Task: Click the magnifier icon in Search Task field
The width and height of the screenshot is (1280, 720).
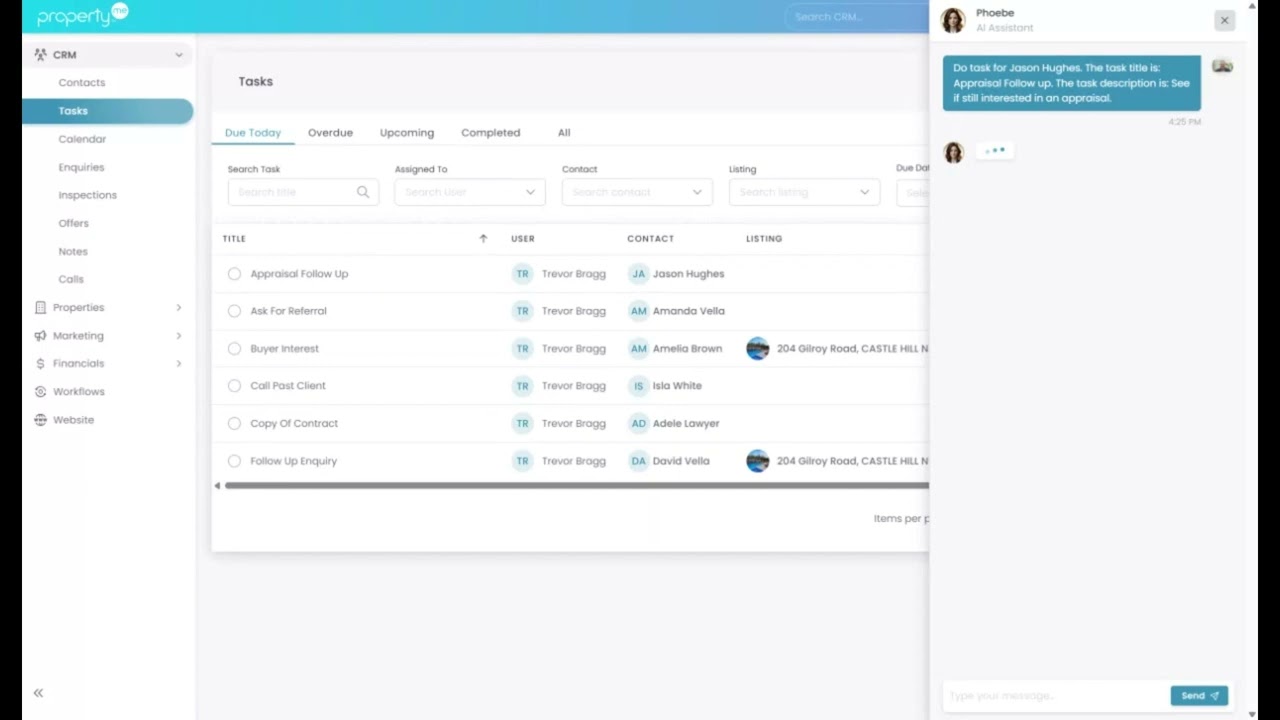Action: 363,192
